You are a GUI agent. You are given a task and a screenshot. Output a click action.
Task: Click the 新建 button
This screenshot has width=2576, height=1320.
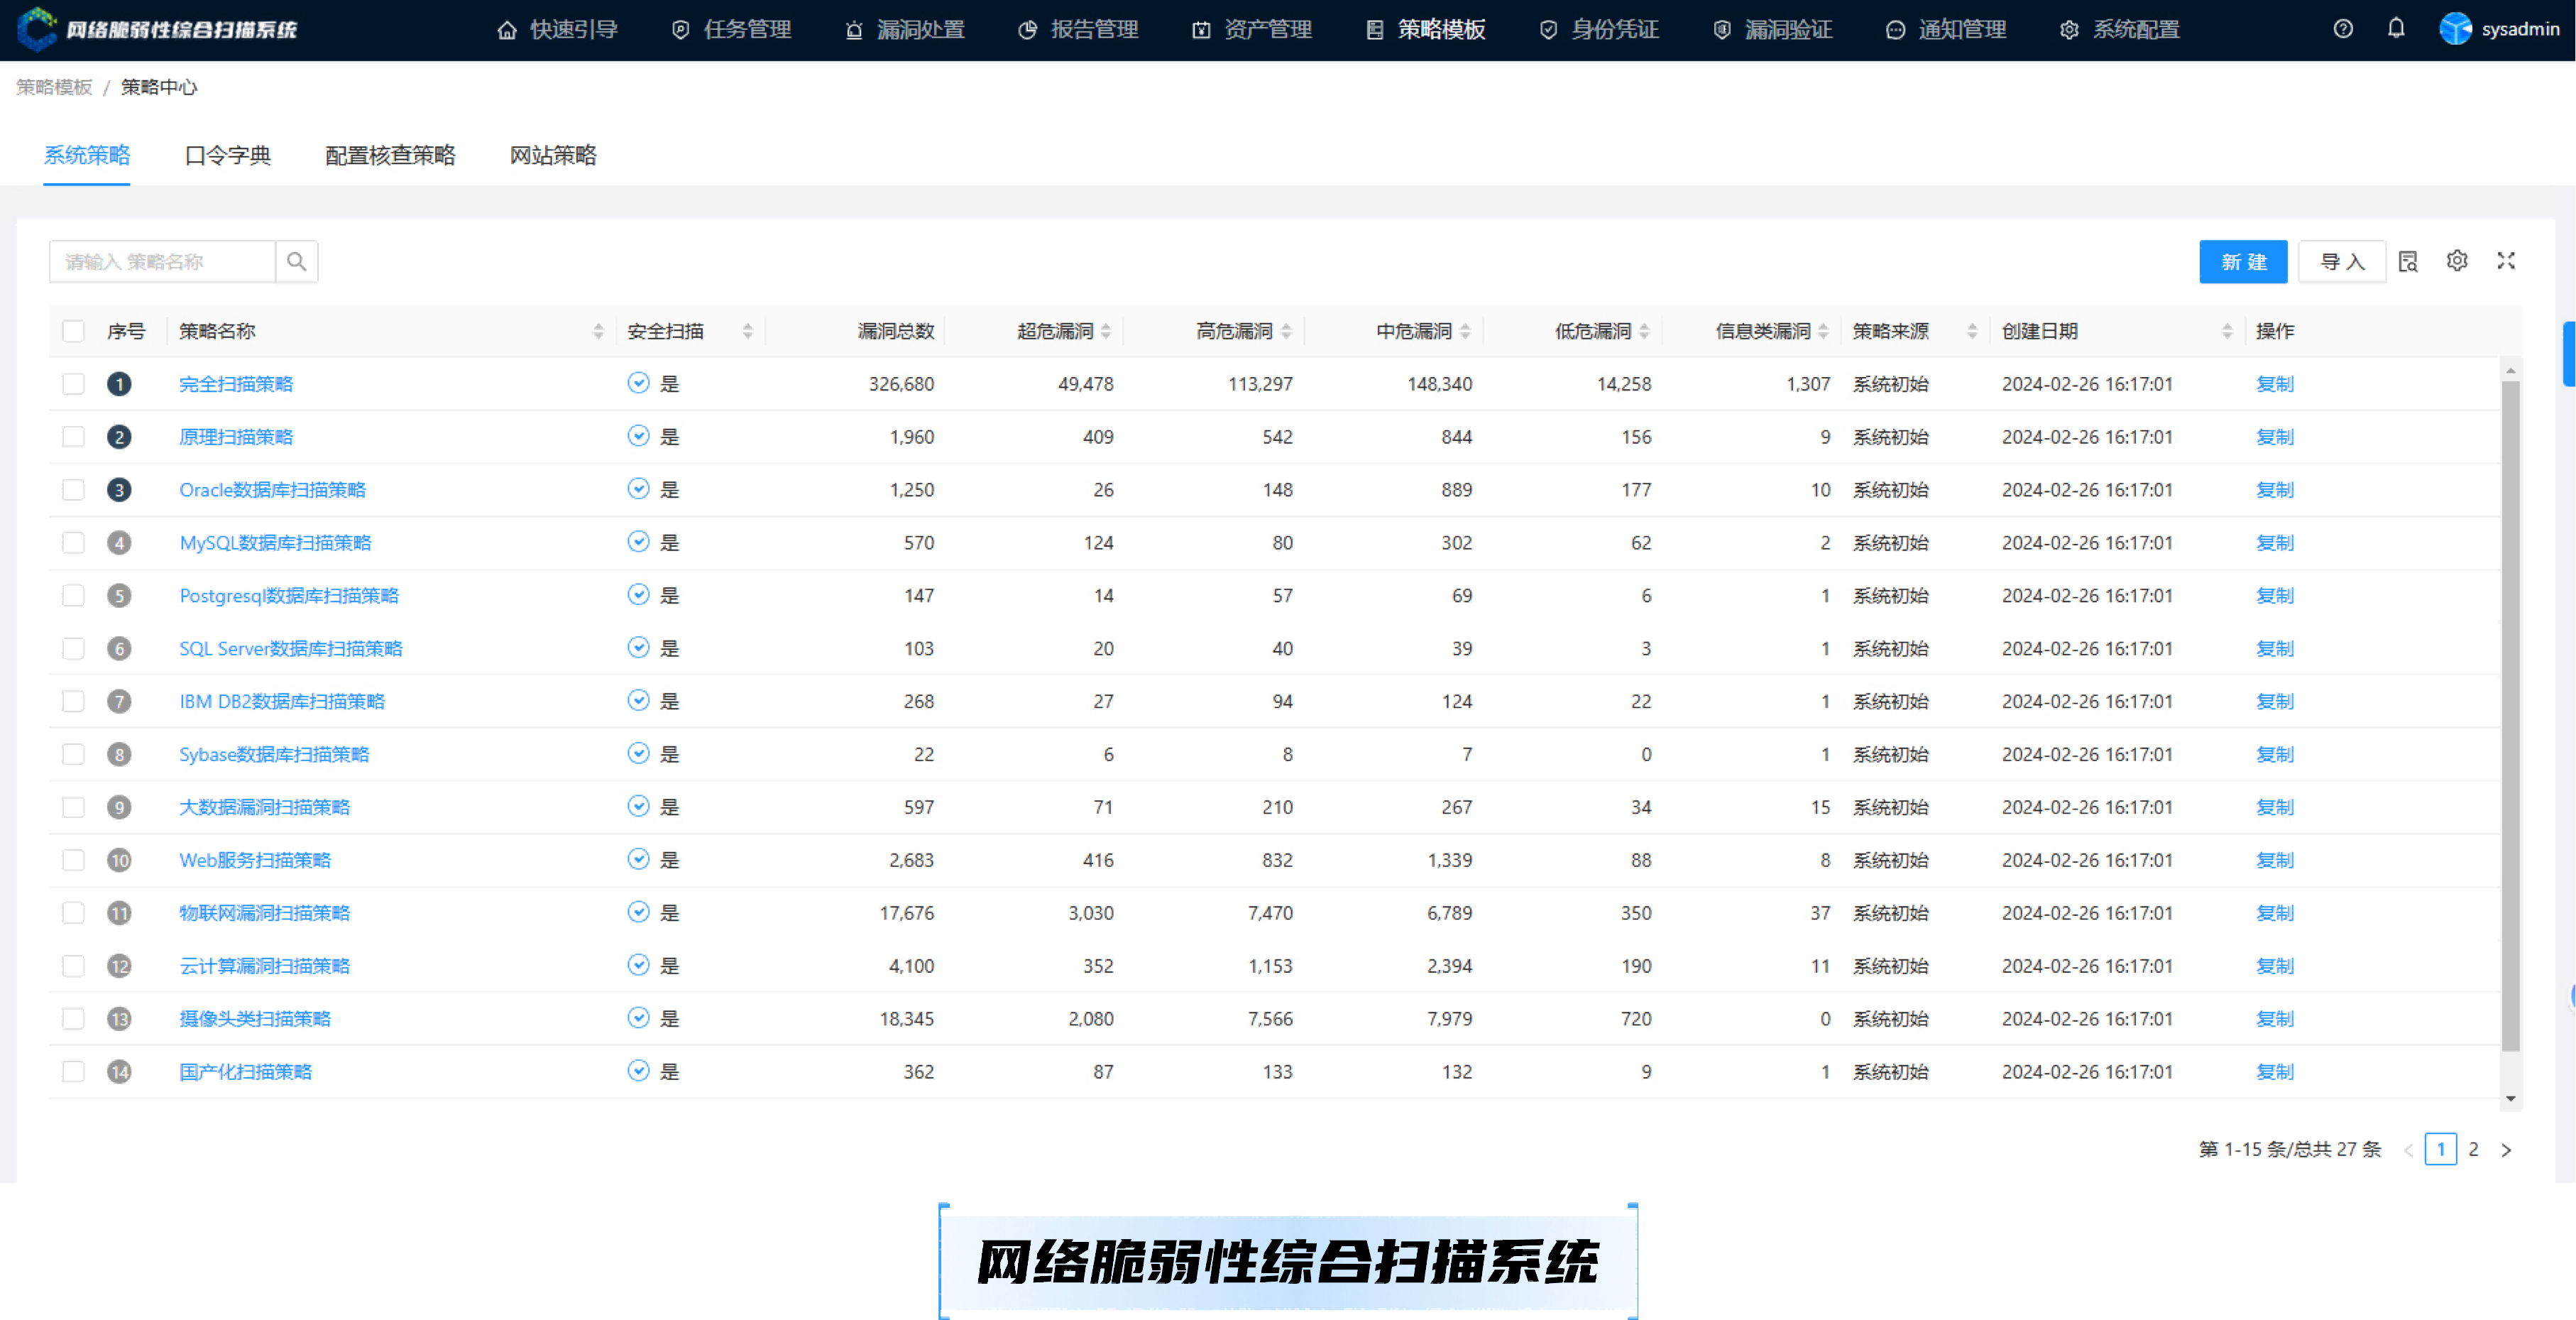pyautogui.click(x=2243, y=262)
